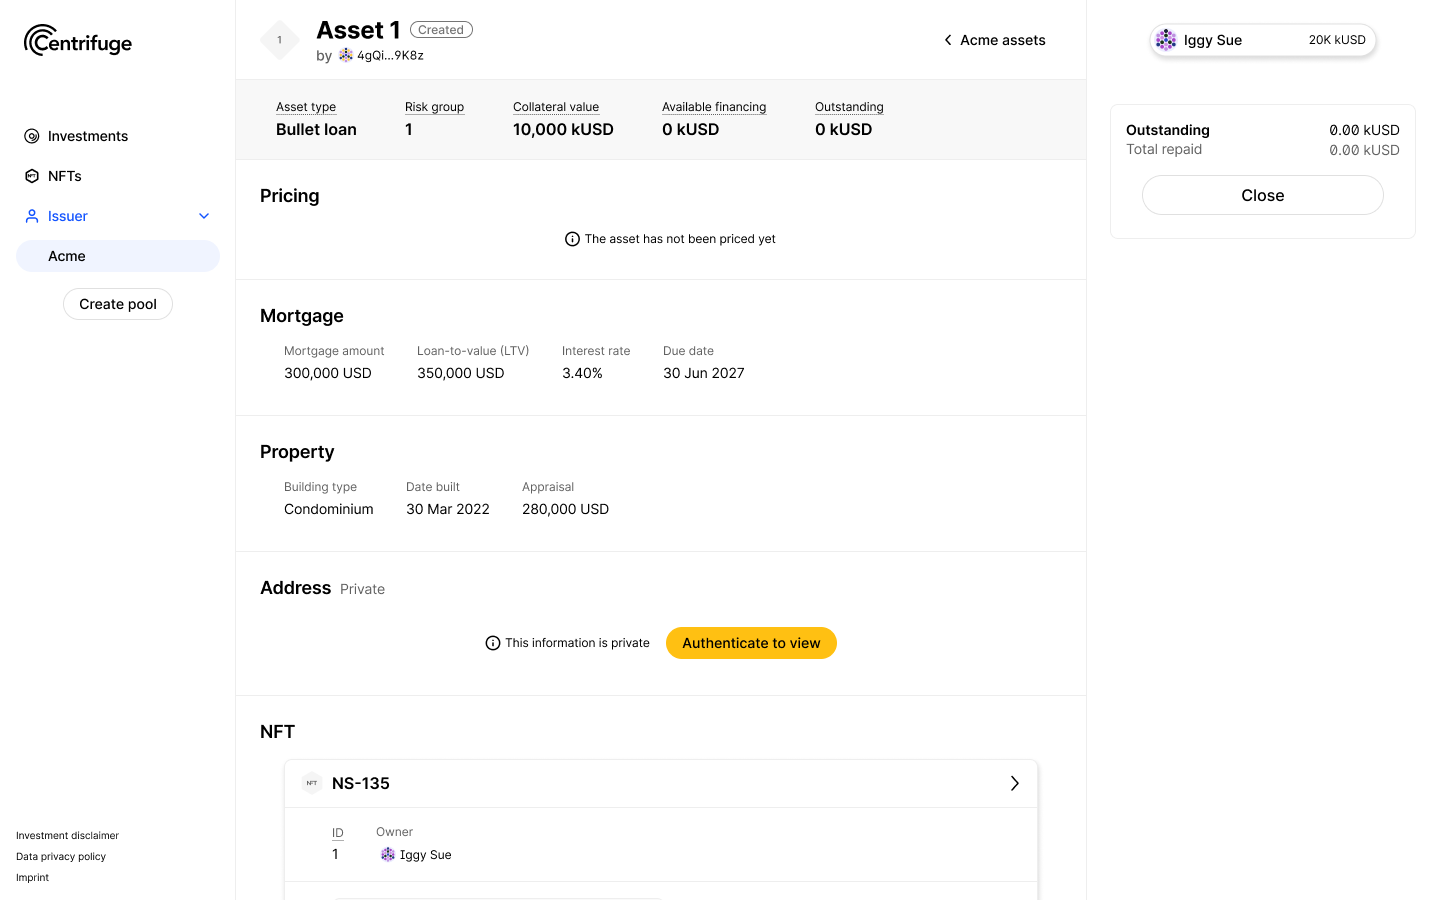This screenshot has height=900, width=1440.
Task: Click the Iggy Sue wallet avatar icon
Action: (1166, 40)
